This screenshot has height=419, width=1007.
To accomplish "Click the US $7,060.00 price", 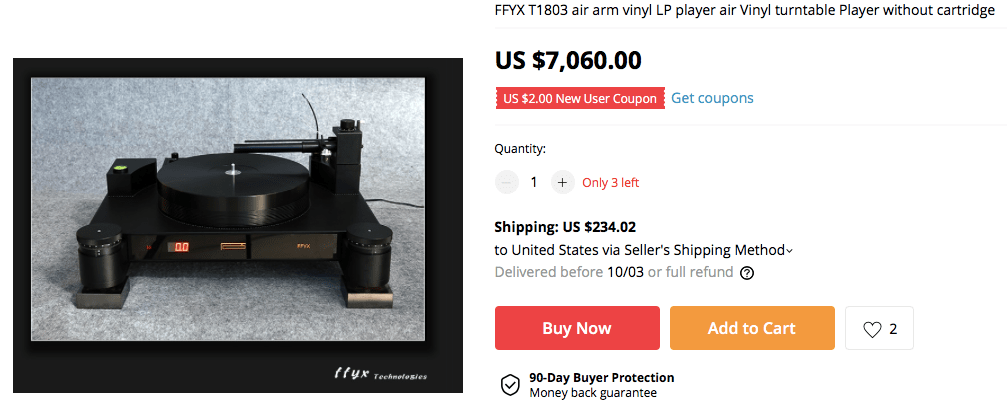I will click(x=568, y=60).
